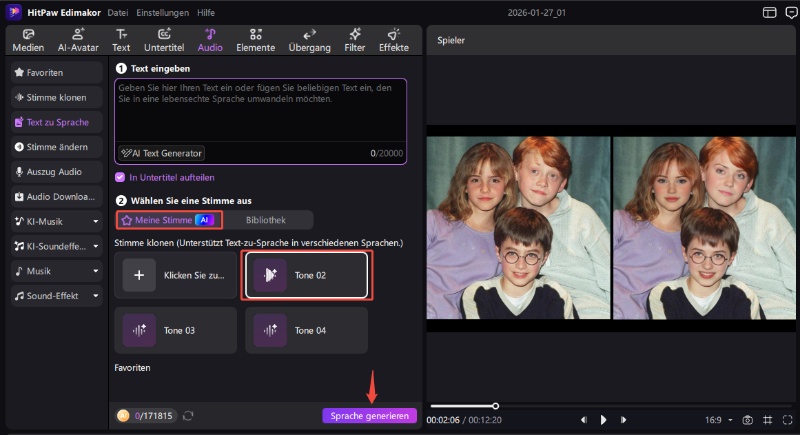This screenshot has height=435, width=800.
Task: Expand the Sound-Effekt dropdown arrow
Action: pyautogui.click(x=95, y=296)
